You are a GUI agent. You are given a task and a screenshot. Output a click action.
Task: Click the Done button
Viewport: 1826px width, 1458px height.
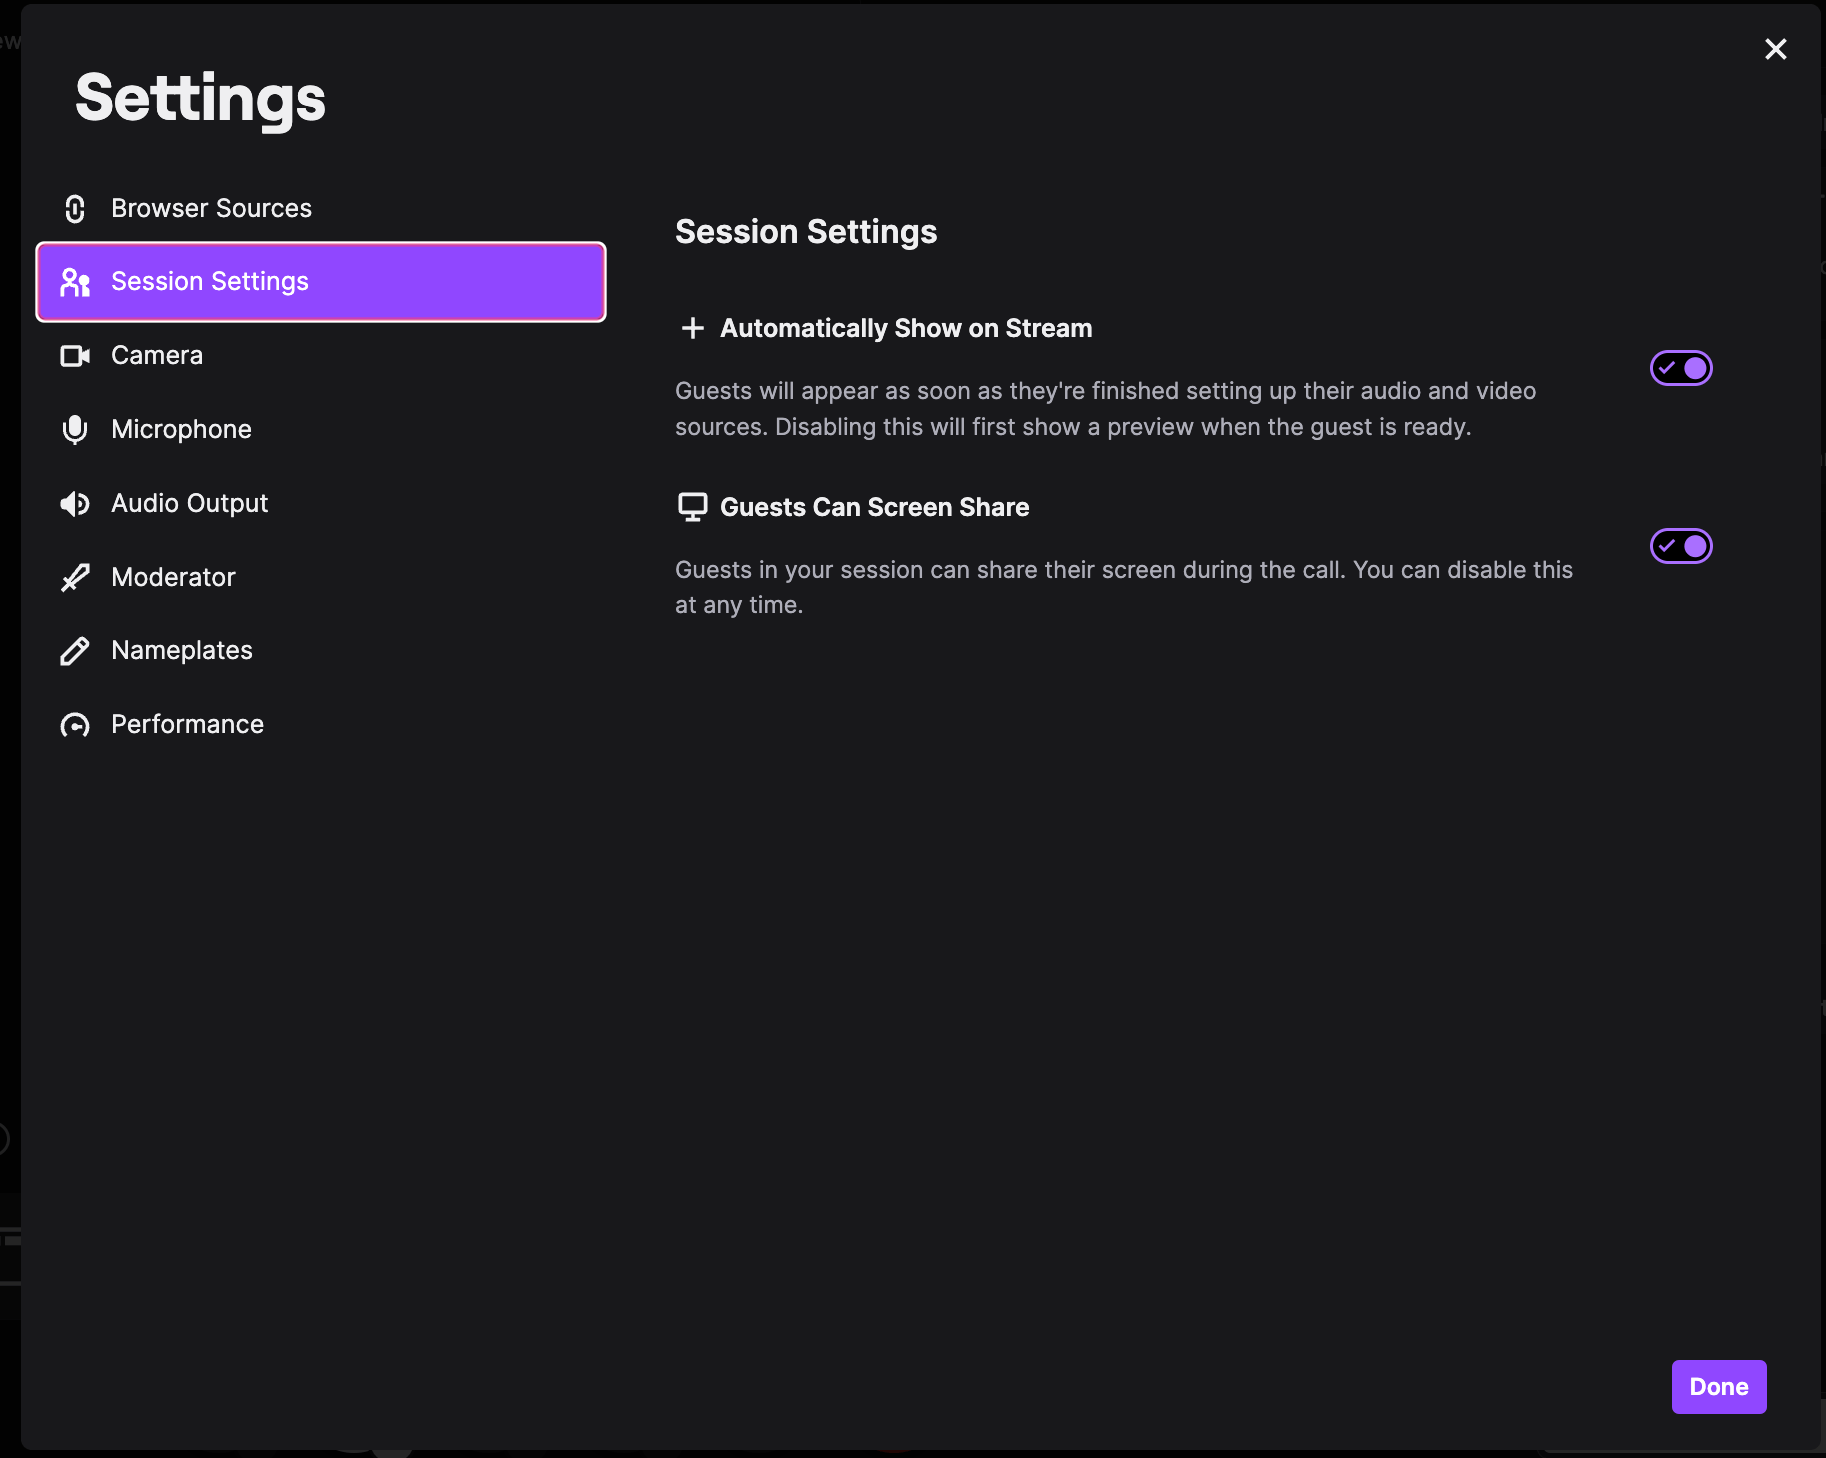coord(1718,1387)
